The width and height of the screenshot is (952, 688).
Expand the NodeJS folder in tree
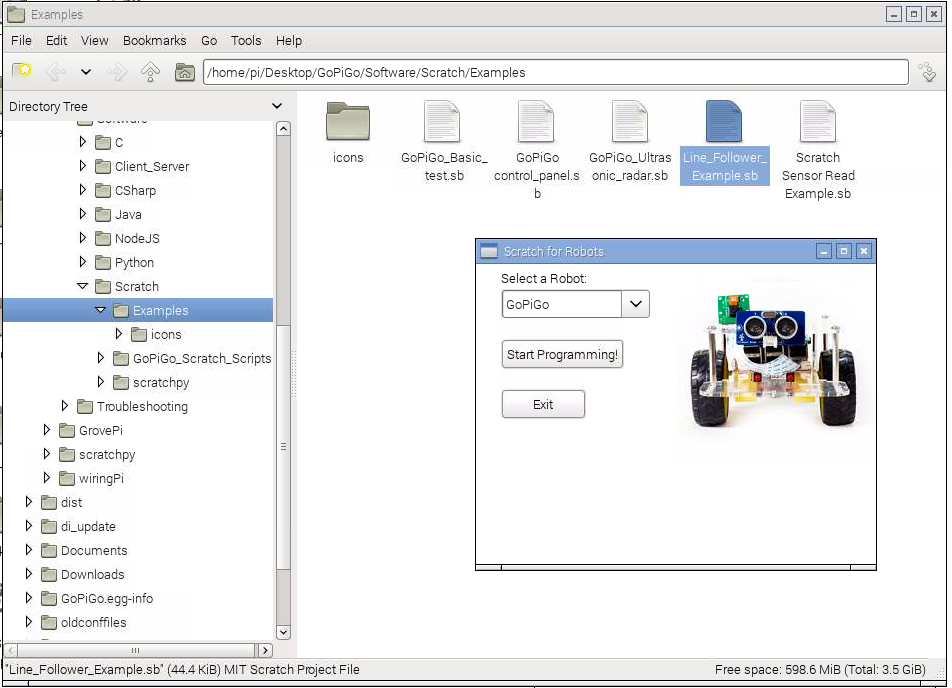coord(83,238)
